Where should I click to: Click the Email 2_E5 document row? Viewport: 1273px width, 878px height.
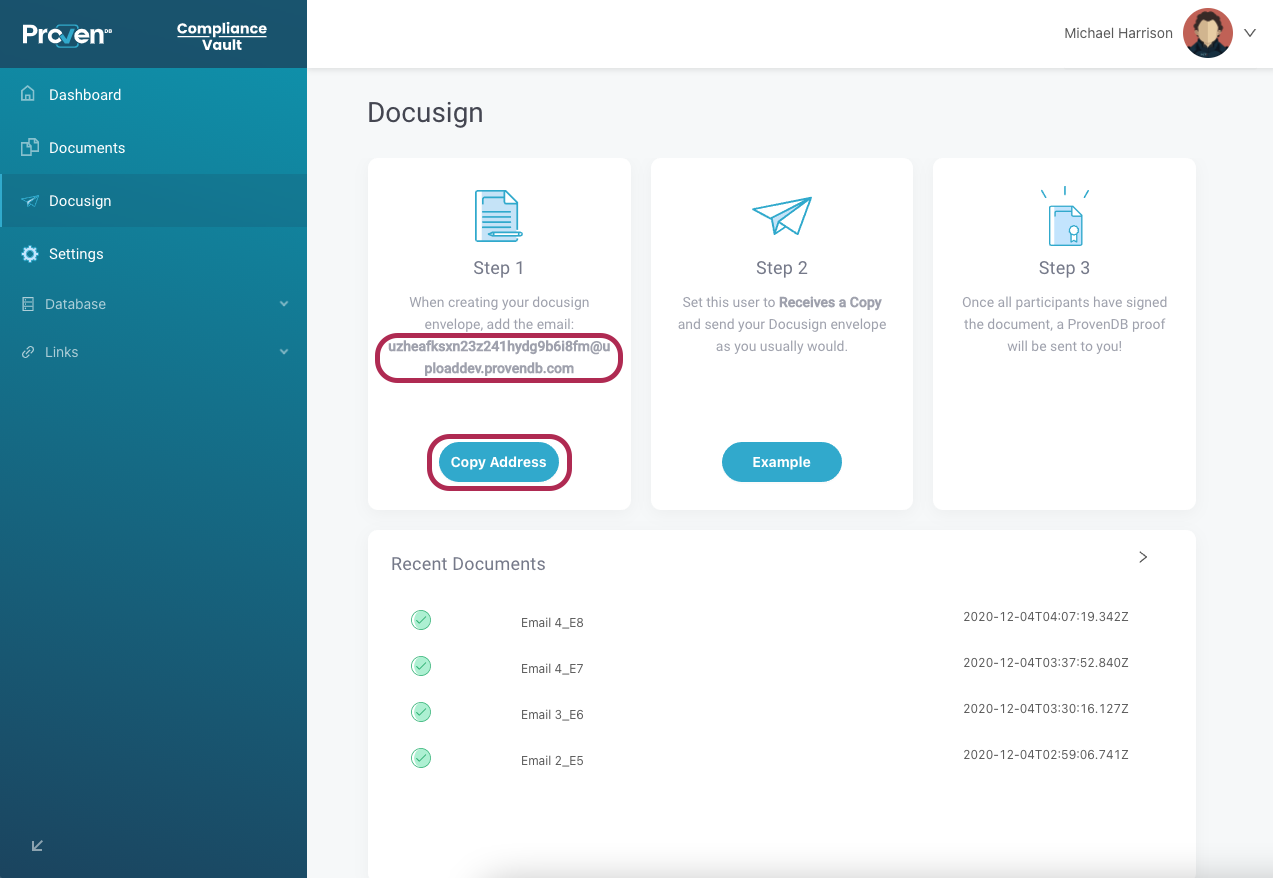[782, 759]
